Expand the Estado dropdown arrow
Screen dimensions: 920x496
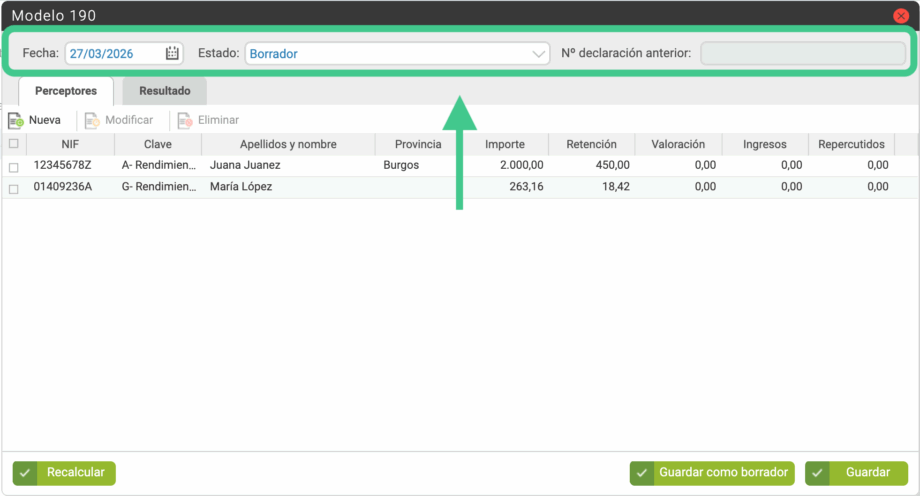[539, 54]
